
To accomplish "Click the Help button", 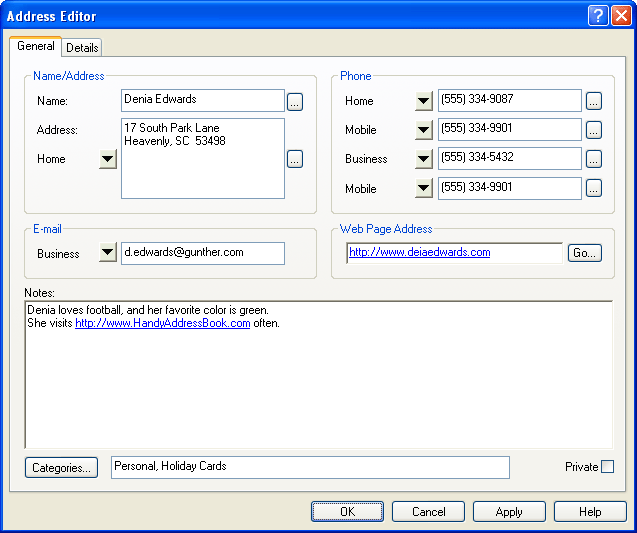I will coord(590,511).
